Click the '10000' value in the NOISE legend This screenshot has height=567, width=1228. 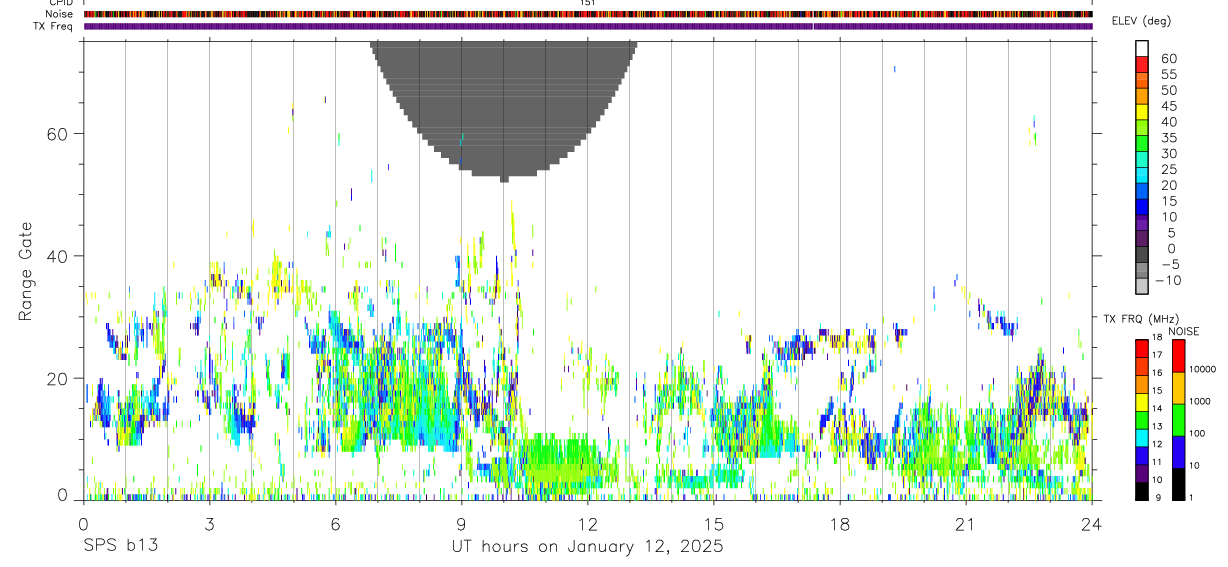[x=1201, y=369]
